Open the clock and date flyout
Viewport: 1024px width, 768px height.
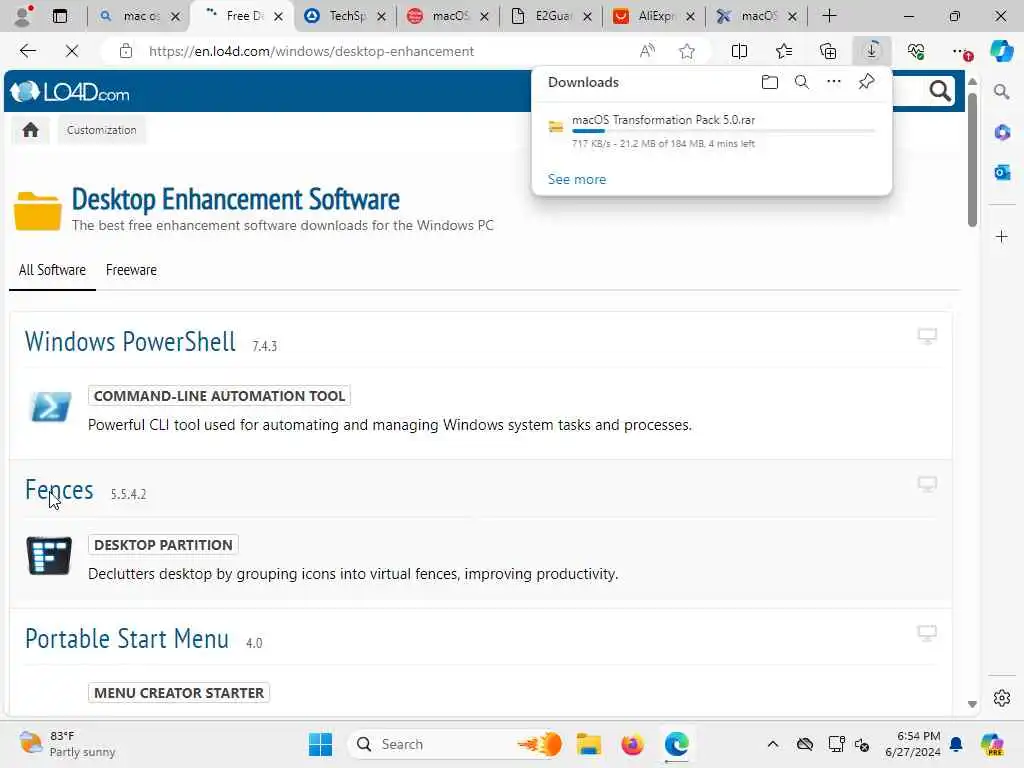click(912, 744)
